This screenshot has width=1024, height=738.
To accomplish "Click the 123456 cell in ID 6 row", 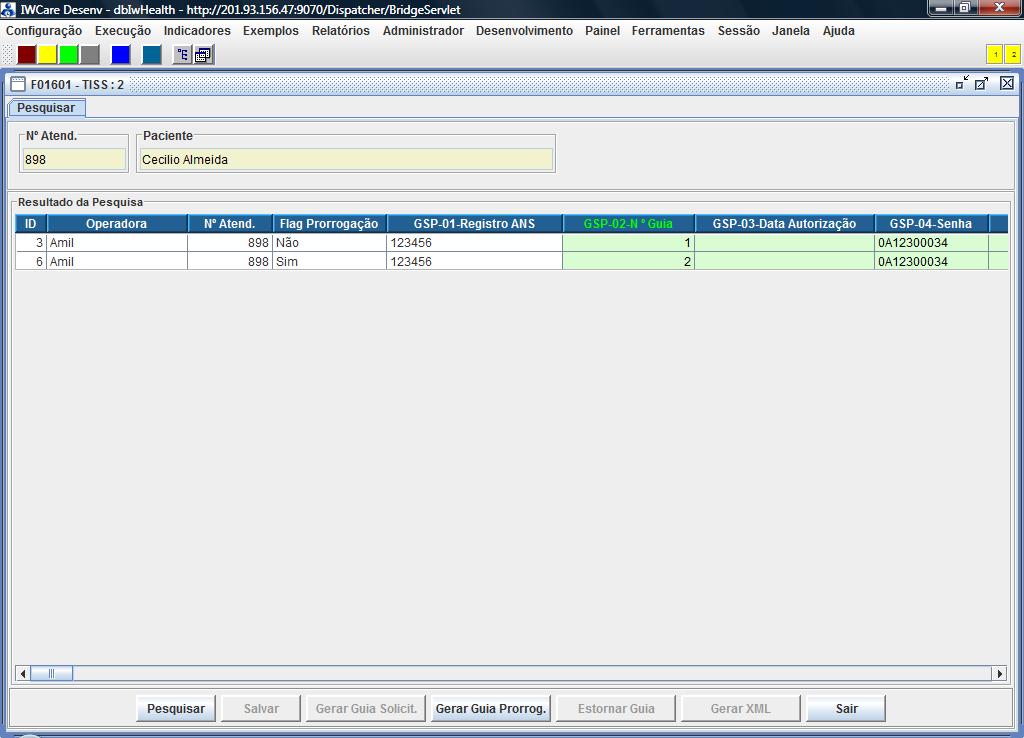I will pyautogui.click(x=475, y=261).
